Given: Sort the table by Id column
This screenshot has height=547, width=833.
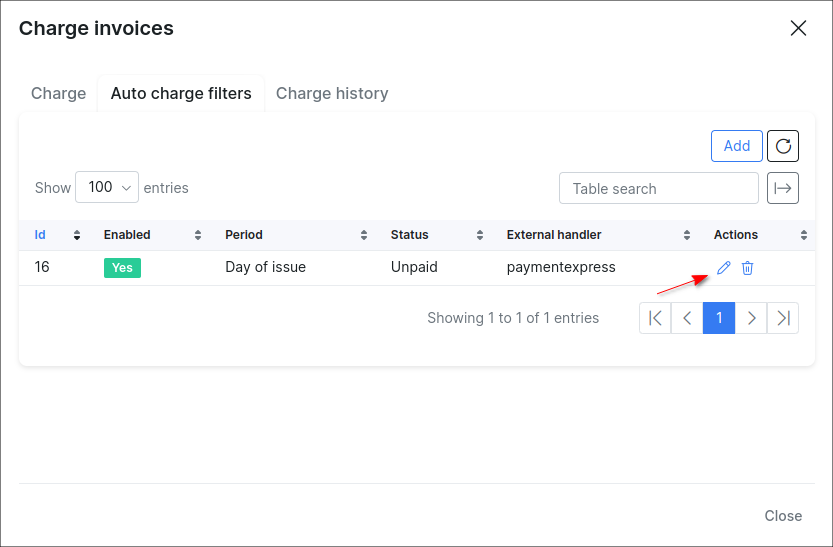Looking at the screenshot, I should (x=57, y=235).
